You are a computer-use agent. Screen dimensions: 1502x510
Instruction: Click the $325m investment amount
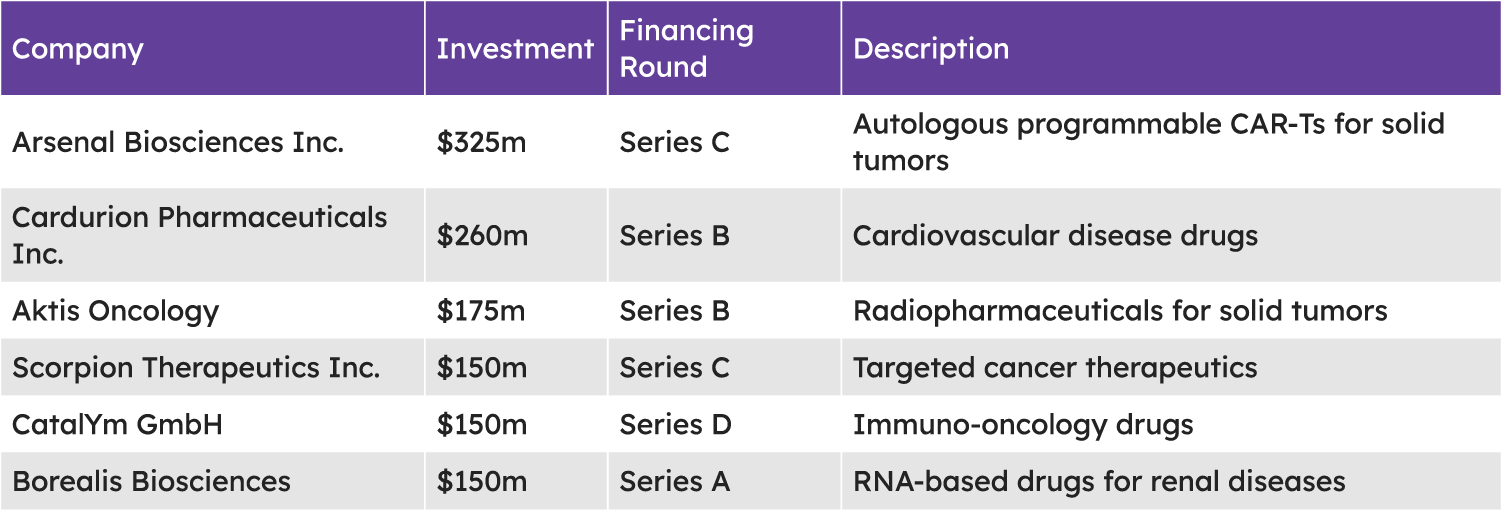point(481,142)
